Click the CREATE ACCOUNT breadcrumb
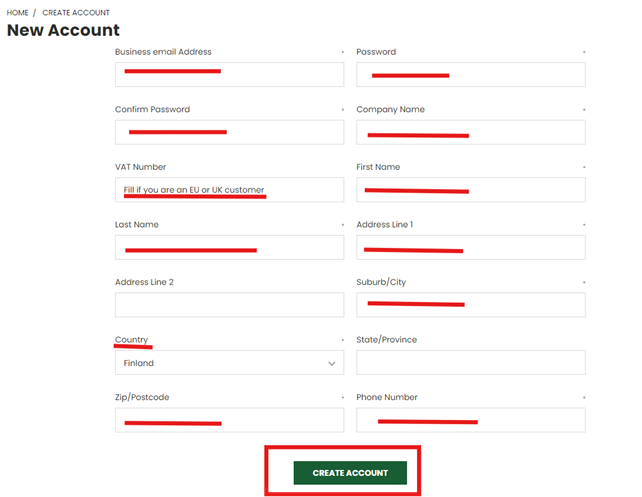 click(76, 13)
